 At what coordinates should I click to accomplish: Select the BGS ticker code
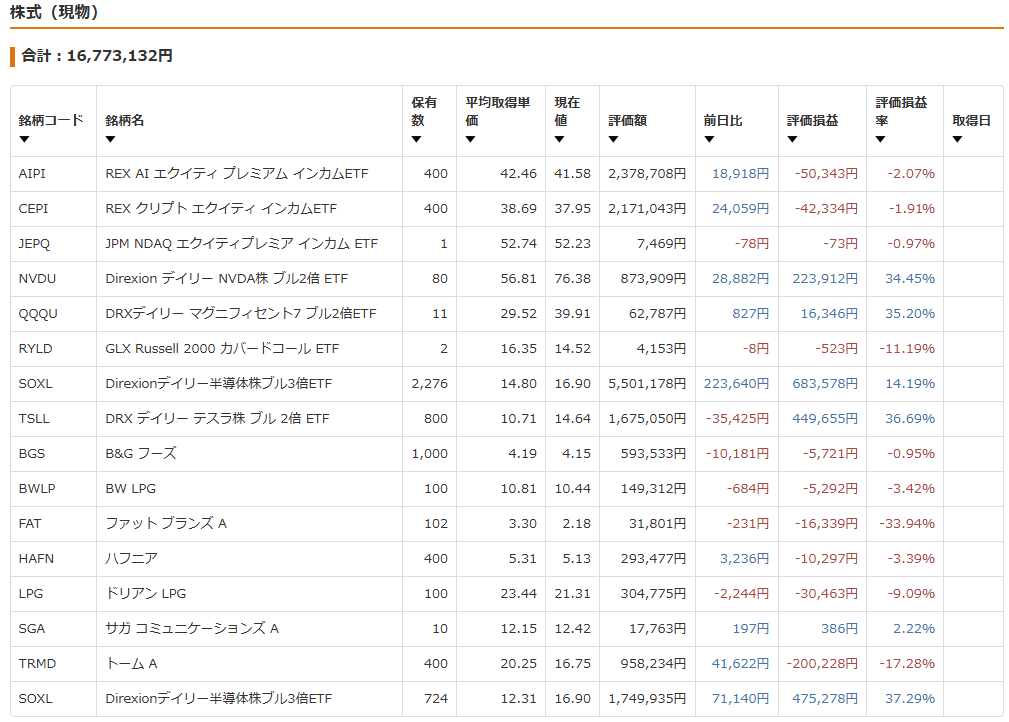click(32, 454)
